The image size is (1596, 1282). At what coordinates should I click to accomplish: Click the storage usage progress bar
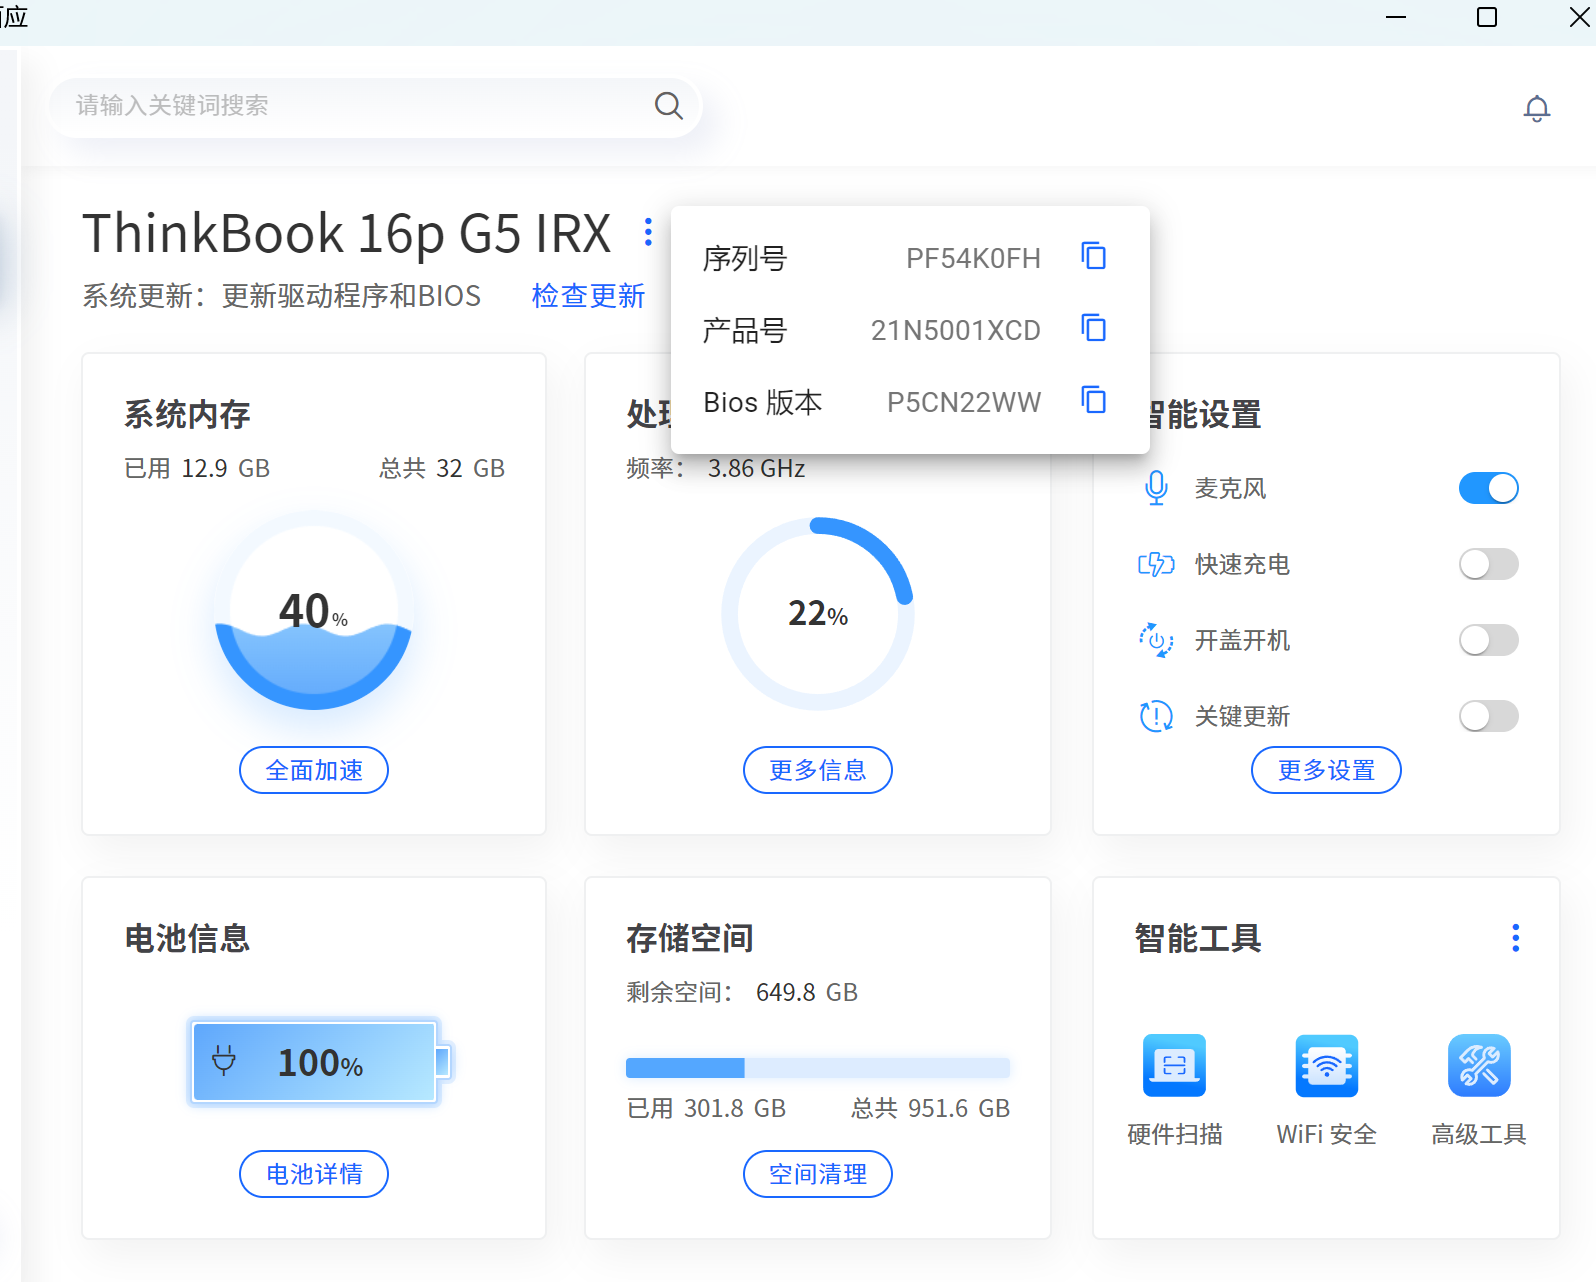(818, 1068)
